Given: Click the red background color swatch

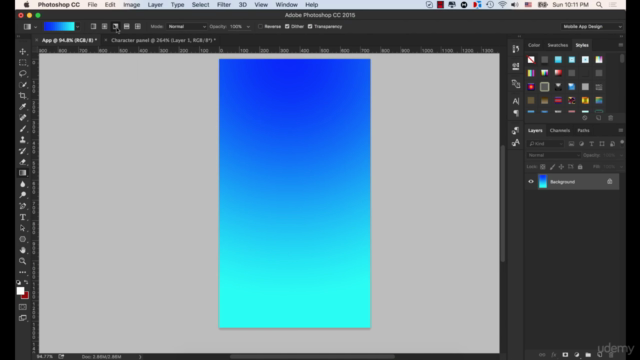Looking at the screenshot, I should point(26,296).
